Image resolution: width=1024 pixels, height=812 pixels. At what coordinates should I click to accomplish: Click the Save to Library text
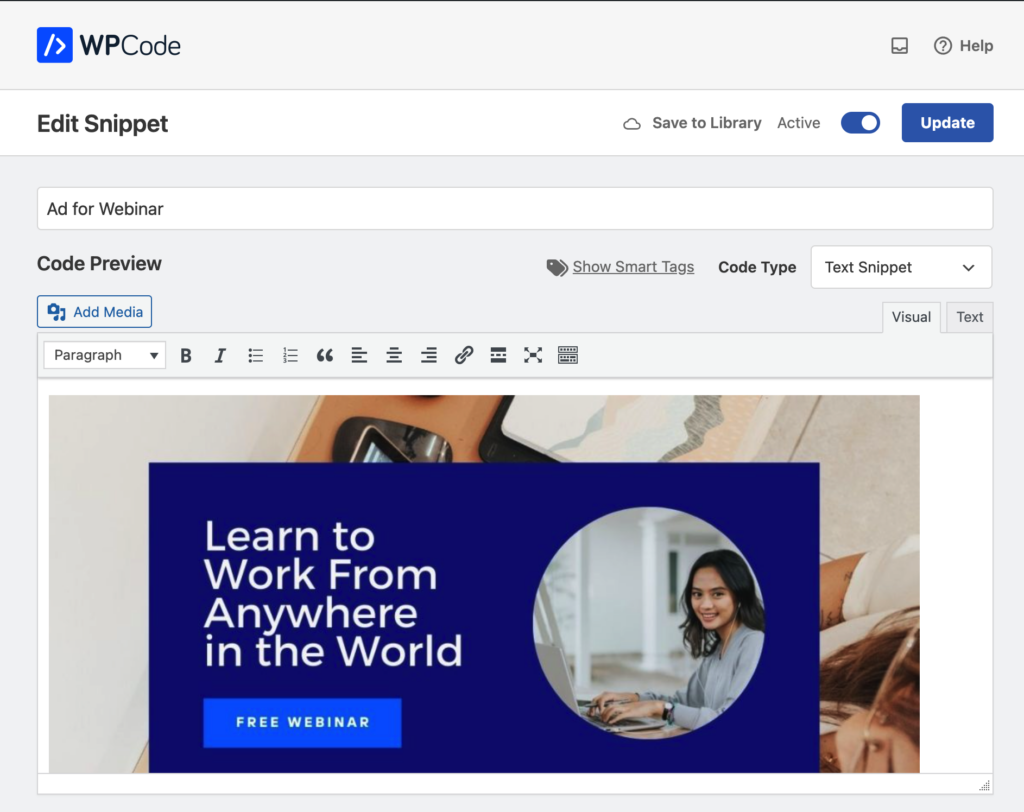[707, 123]
